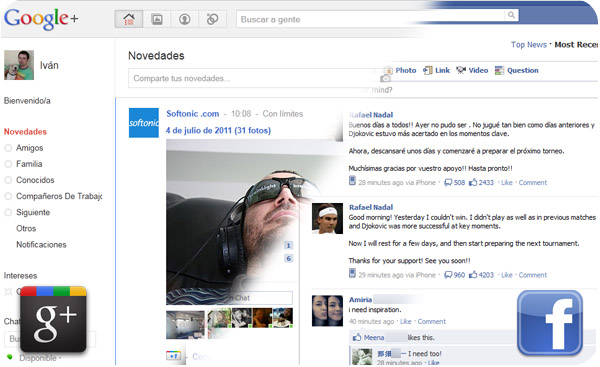This screenshot has height=367, width=600.
Task: Open Iván's profile name
Action: tap(49, 65)
